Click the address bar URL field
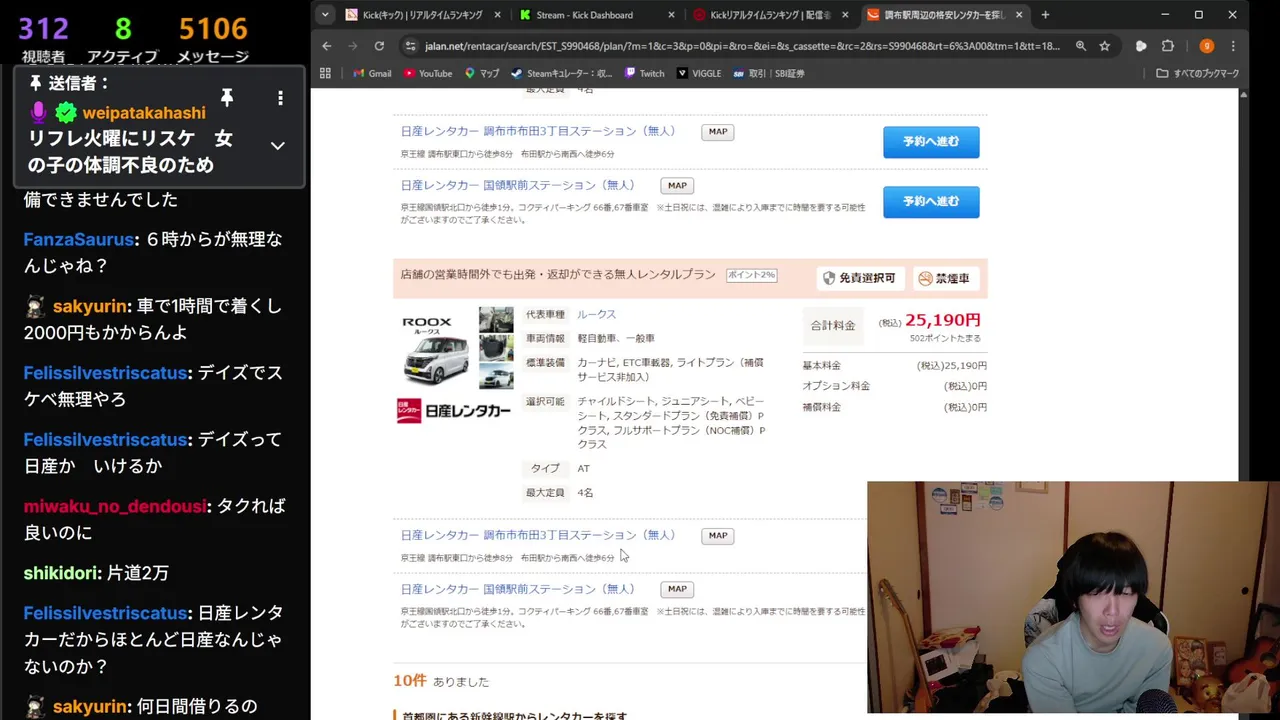Image resolution: width=1280 pixels, height=720 pixels. (742, 46)
